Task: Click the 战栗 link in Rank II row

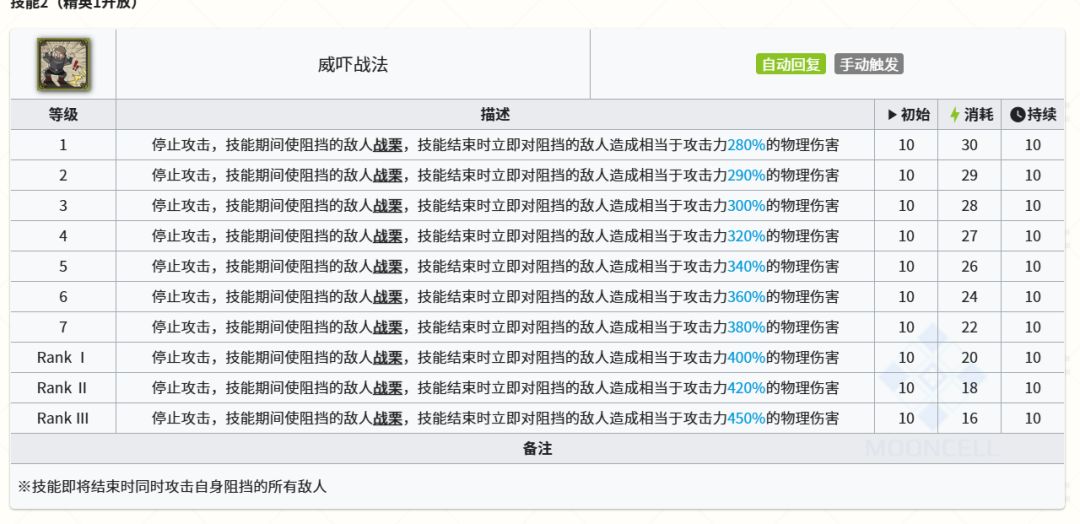Action: 388,388
